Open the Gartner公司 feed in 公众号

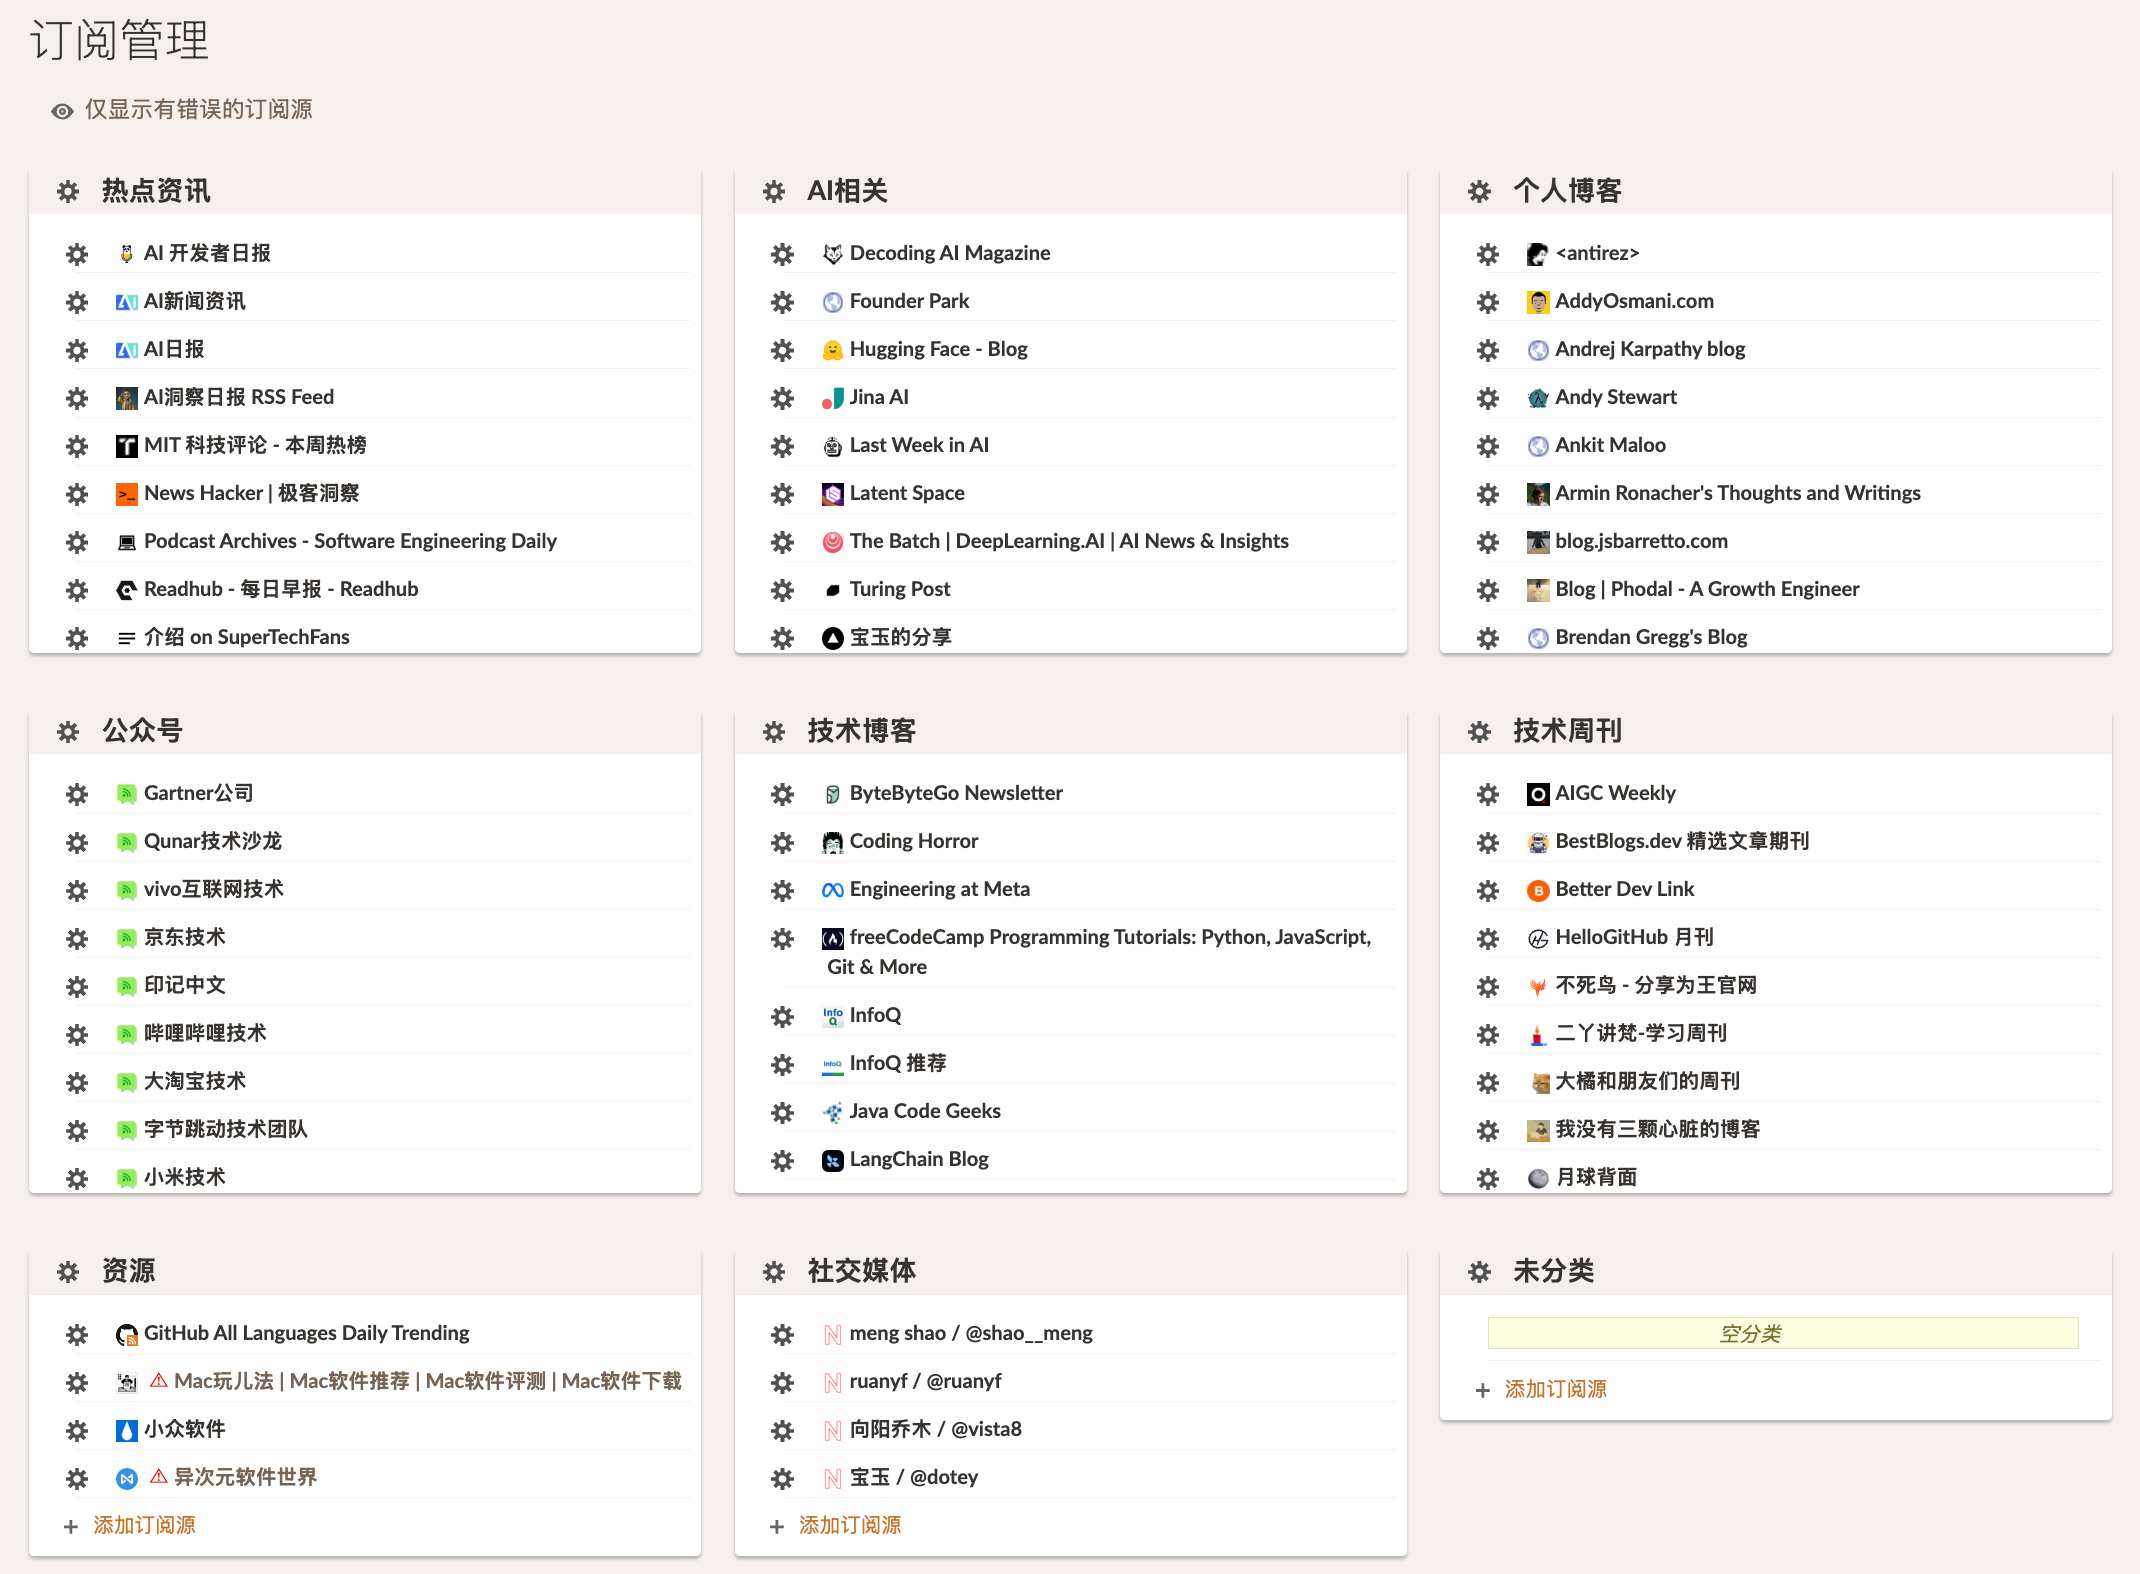coord(198,793)
